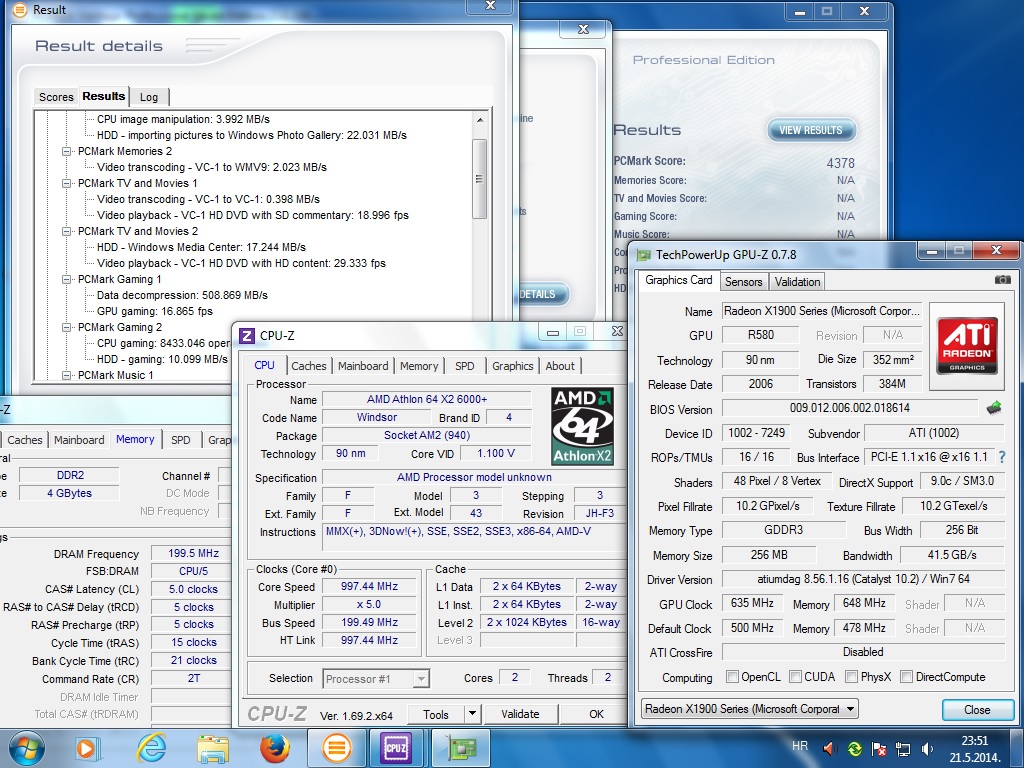The height and width of the screenshot is (768, 1024).
Task: Open the SPD tab in front CPU-Z
Action: click(x=464, y=366)
